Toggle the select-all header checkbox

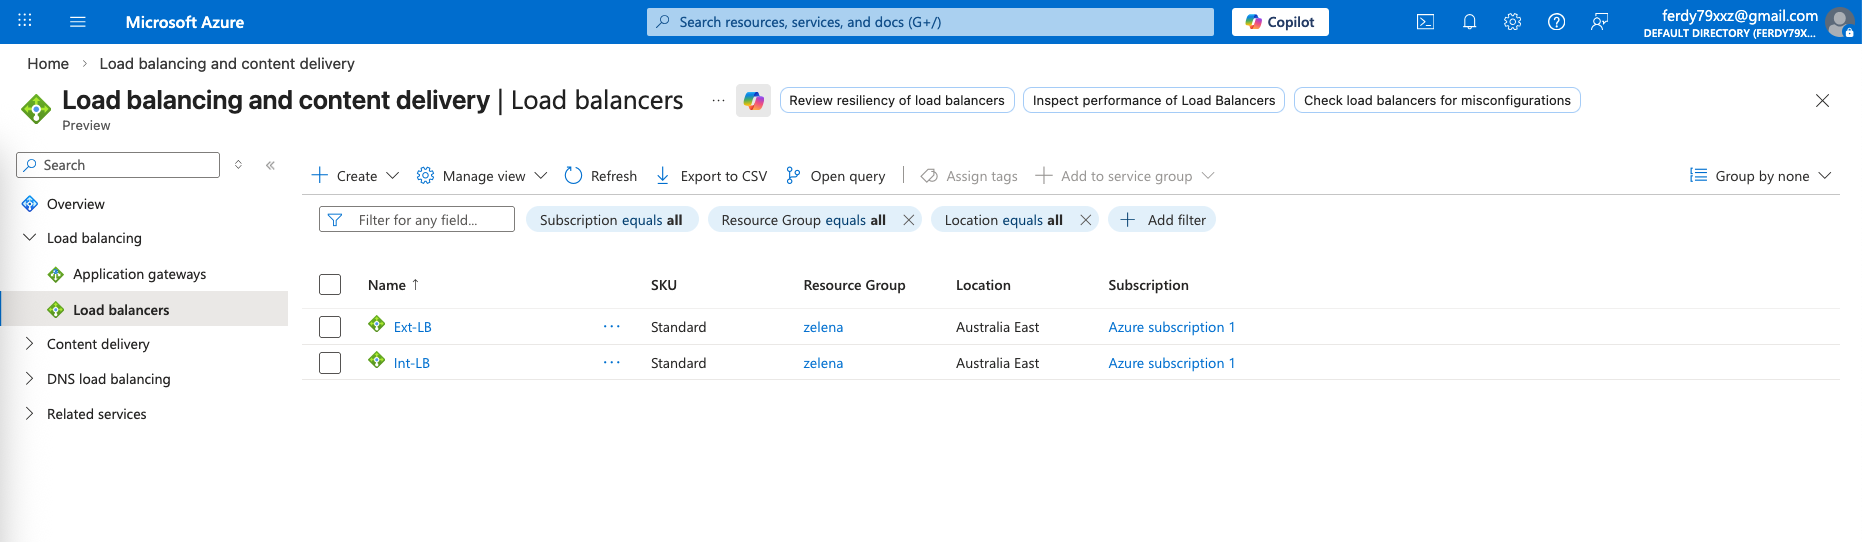[x=330, y=285]
